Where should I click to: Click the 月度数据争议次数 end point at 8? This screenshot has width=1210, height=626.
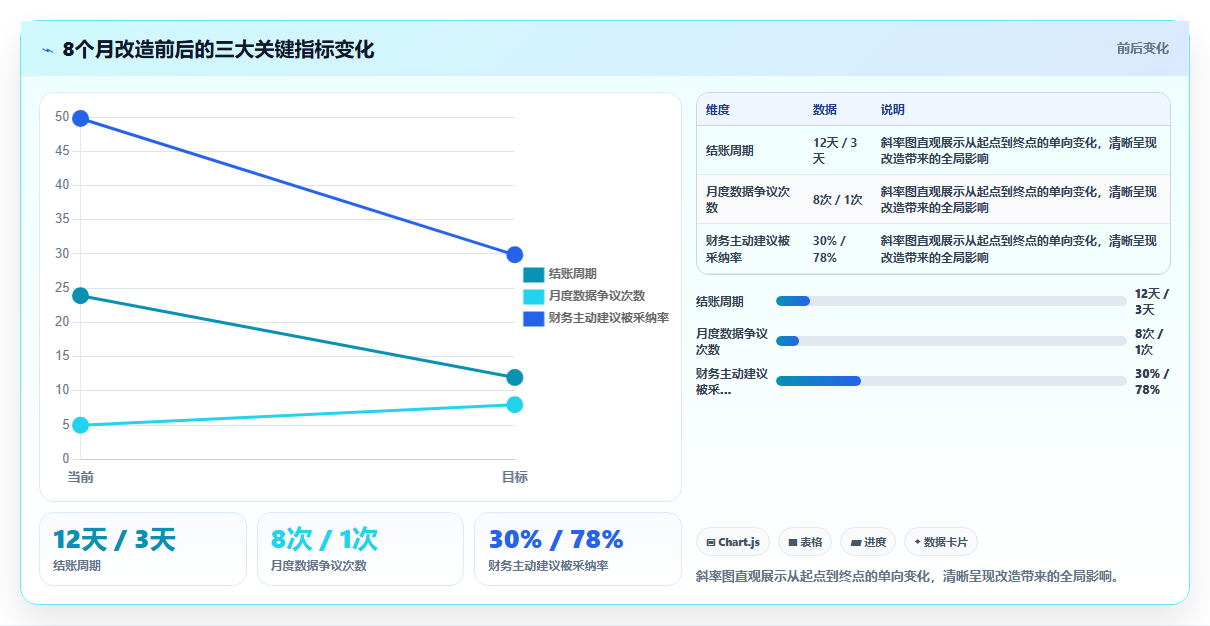click(x=515, y=404)
